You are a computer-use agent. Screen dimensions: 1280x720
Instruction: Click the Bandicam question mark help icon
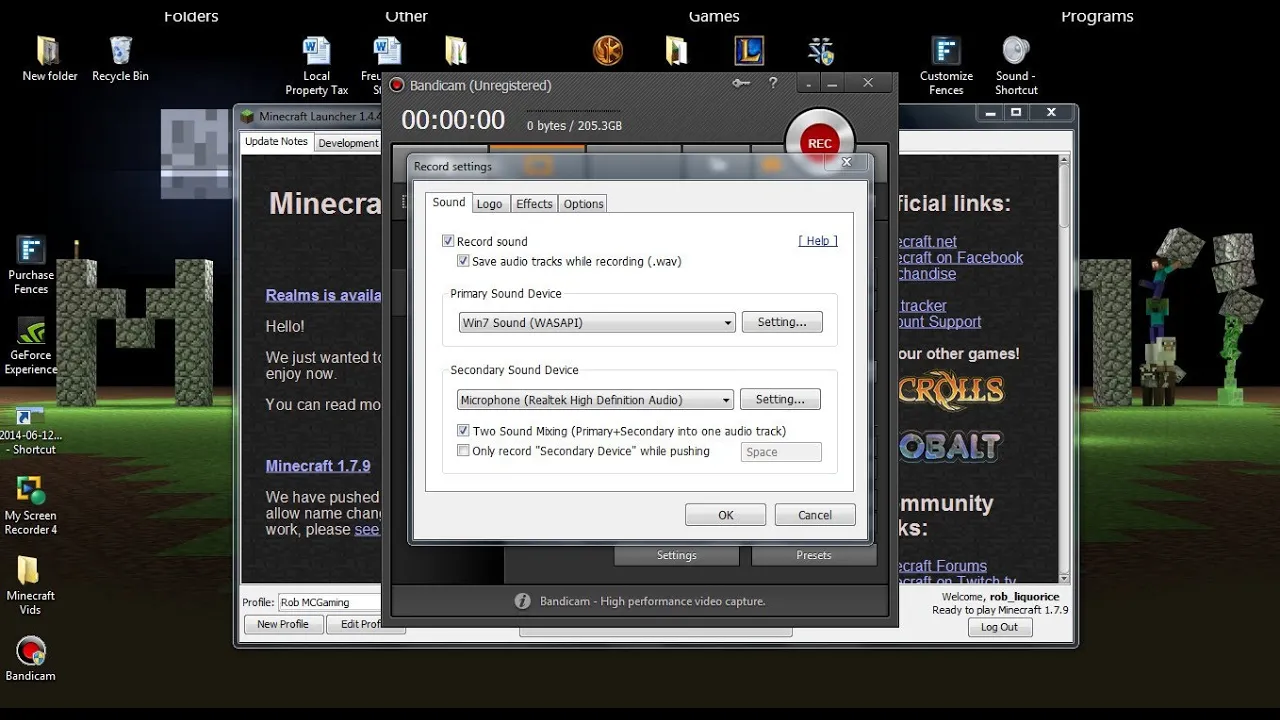pyautogui.click(x=772, y=84)
